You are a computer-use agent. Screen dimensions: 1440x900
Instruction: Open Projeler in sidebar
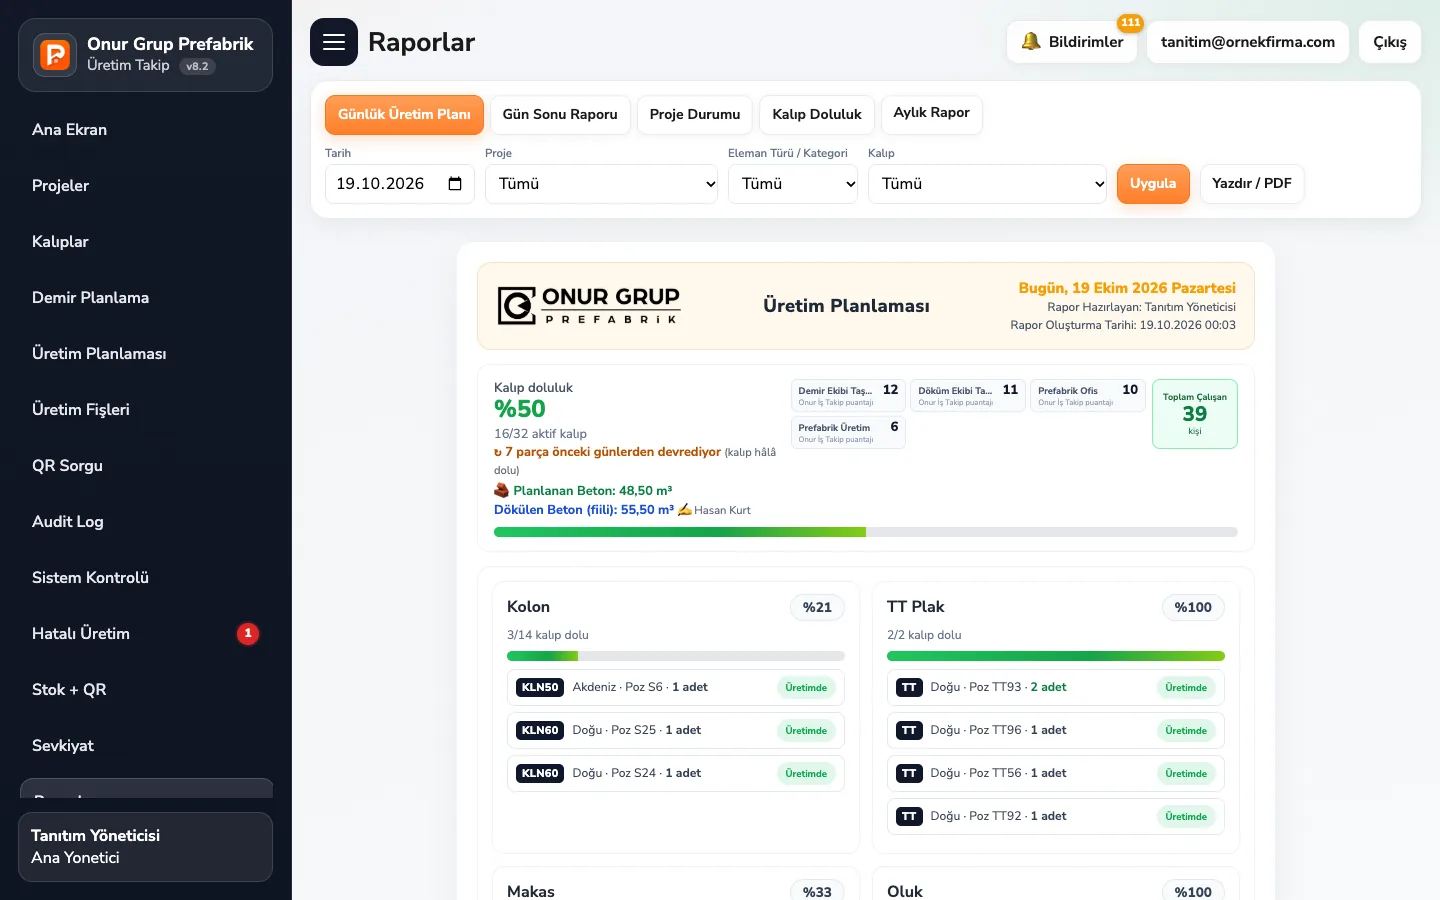pyautogui.click(x=145, y=186)
